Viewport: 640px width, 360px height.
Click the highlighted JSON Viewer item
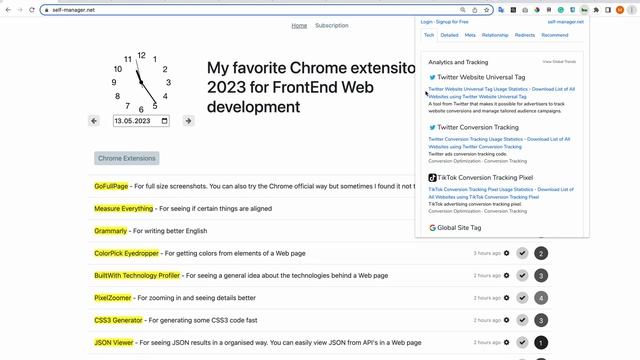[x=113, y=342]
